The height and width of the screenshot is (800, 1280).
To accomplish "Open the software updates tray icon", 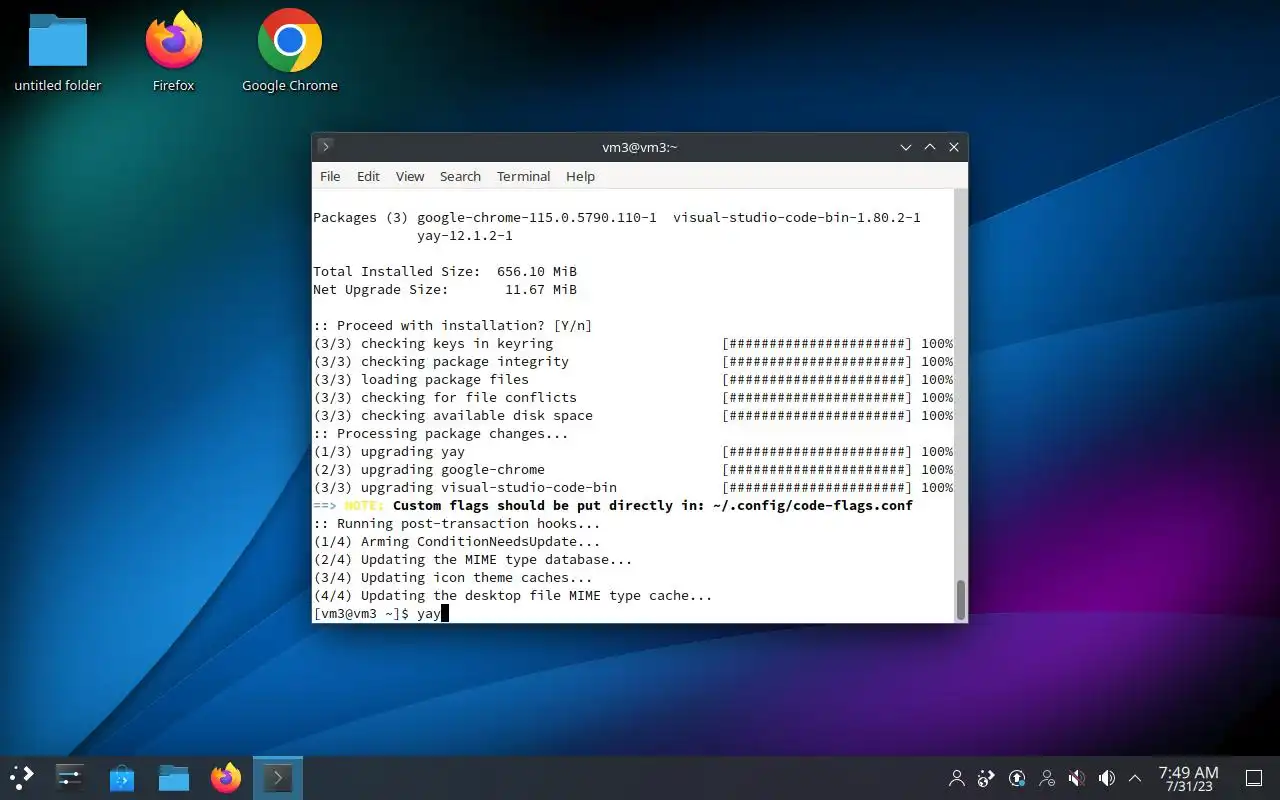I will click(x=1017, y=777).
